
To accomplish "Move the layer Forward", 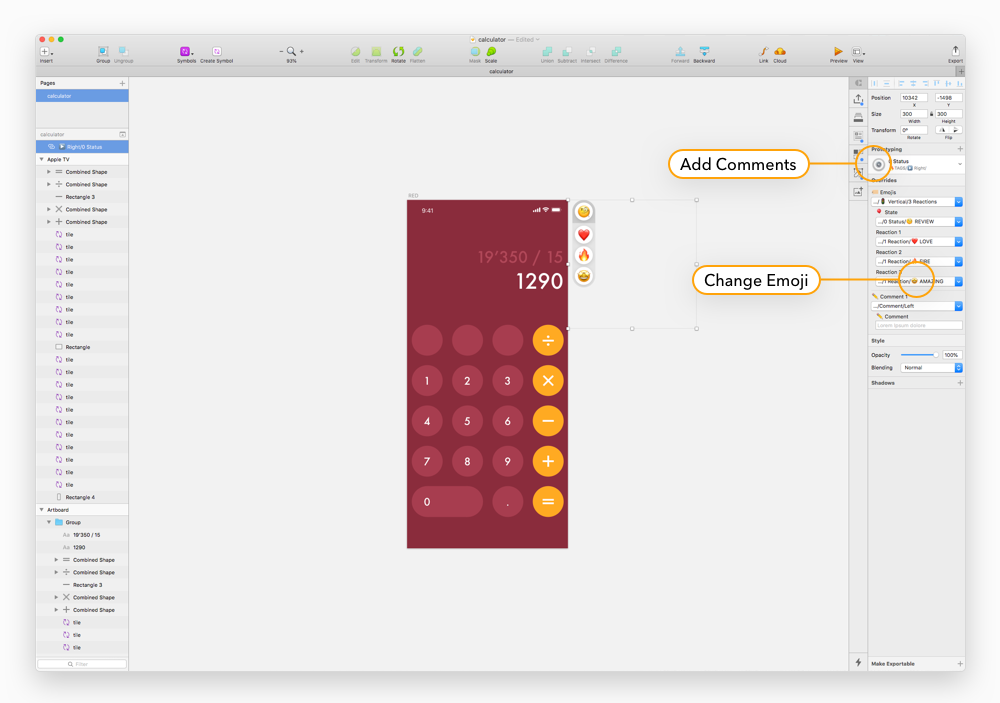I will coord(680,51).
